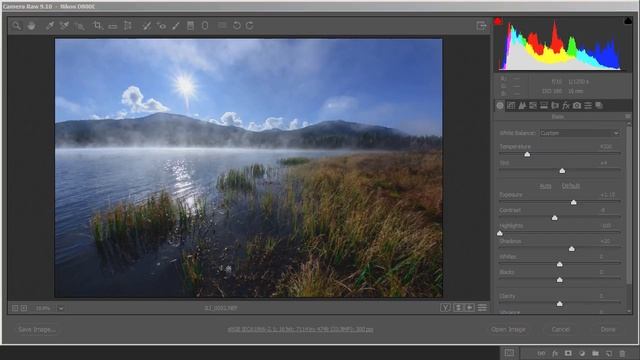This screenshot has height=360, width=640.
Task: Rotate image 90° counter-clockwise
Action: 237,26
